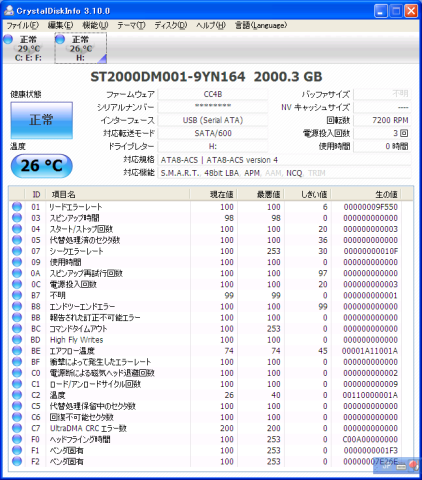This screenshot has height=480, width=422.
Task: Click status icon for C2 温度
Action: pyautogui.click(x=17, y=395)
